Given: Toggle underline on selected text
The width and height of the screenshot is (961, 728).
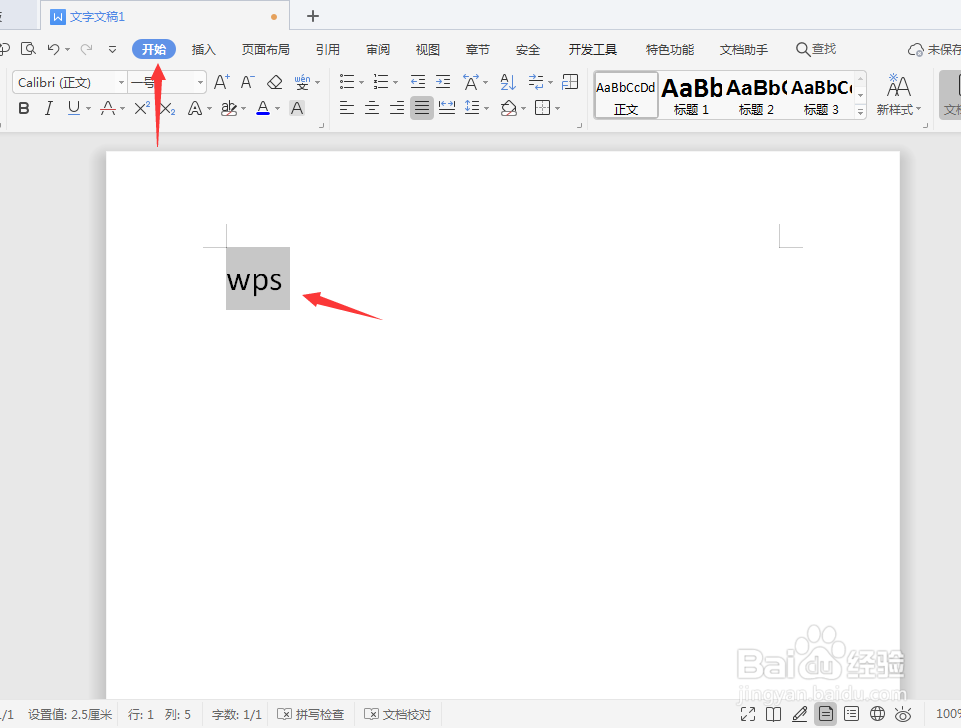Looking at the screenshot, I should (x=74, y=108).
